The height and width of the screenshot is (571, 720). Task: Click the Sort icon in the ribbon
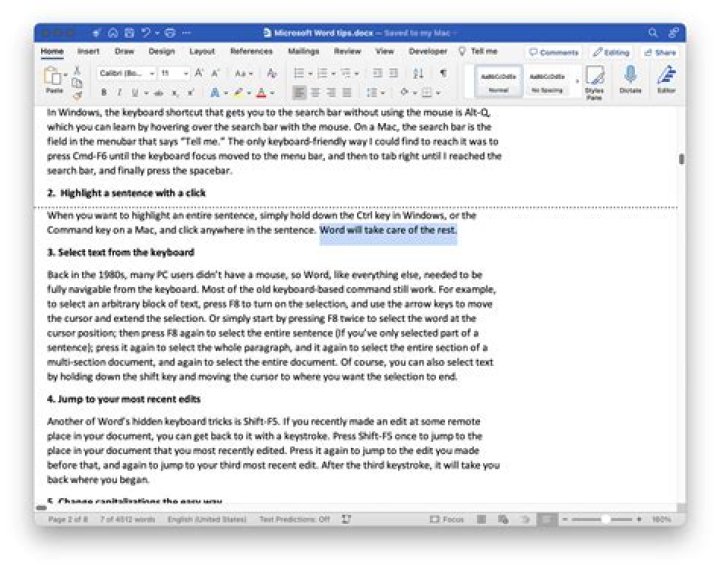coord(418,73)
